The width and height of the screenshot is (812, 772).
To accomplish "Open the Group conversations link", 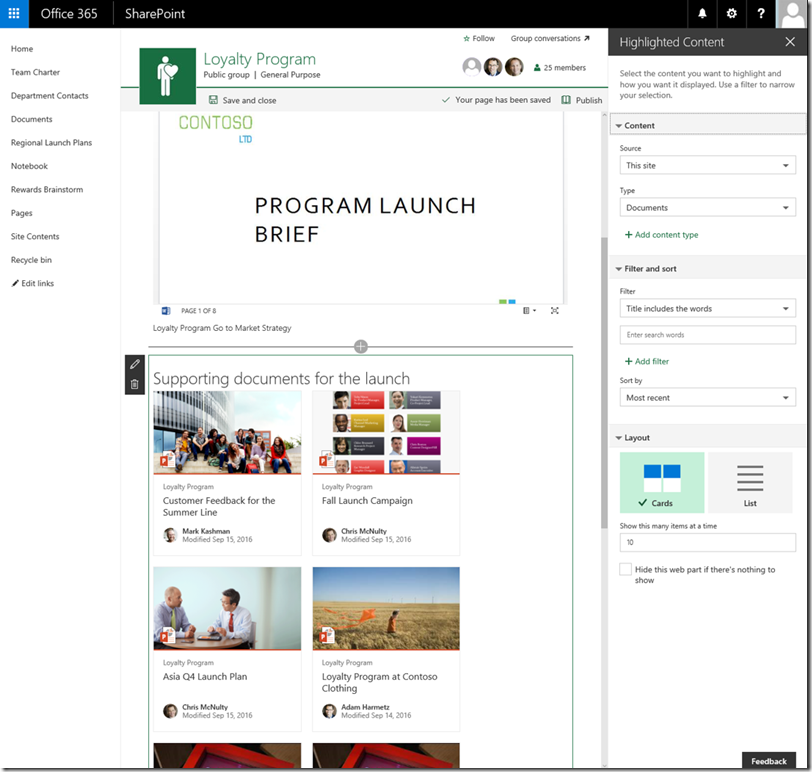I will click(550, 38).
